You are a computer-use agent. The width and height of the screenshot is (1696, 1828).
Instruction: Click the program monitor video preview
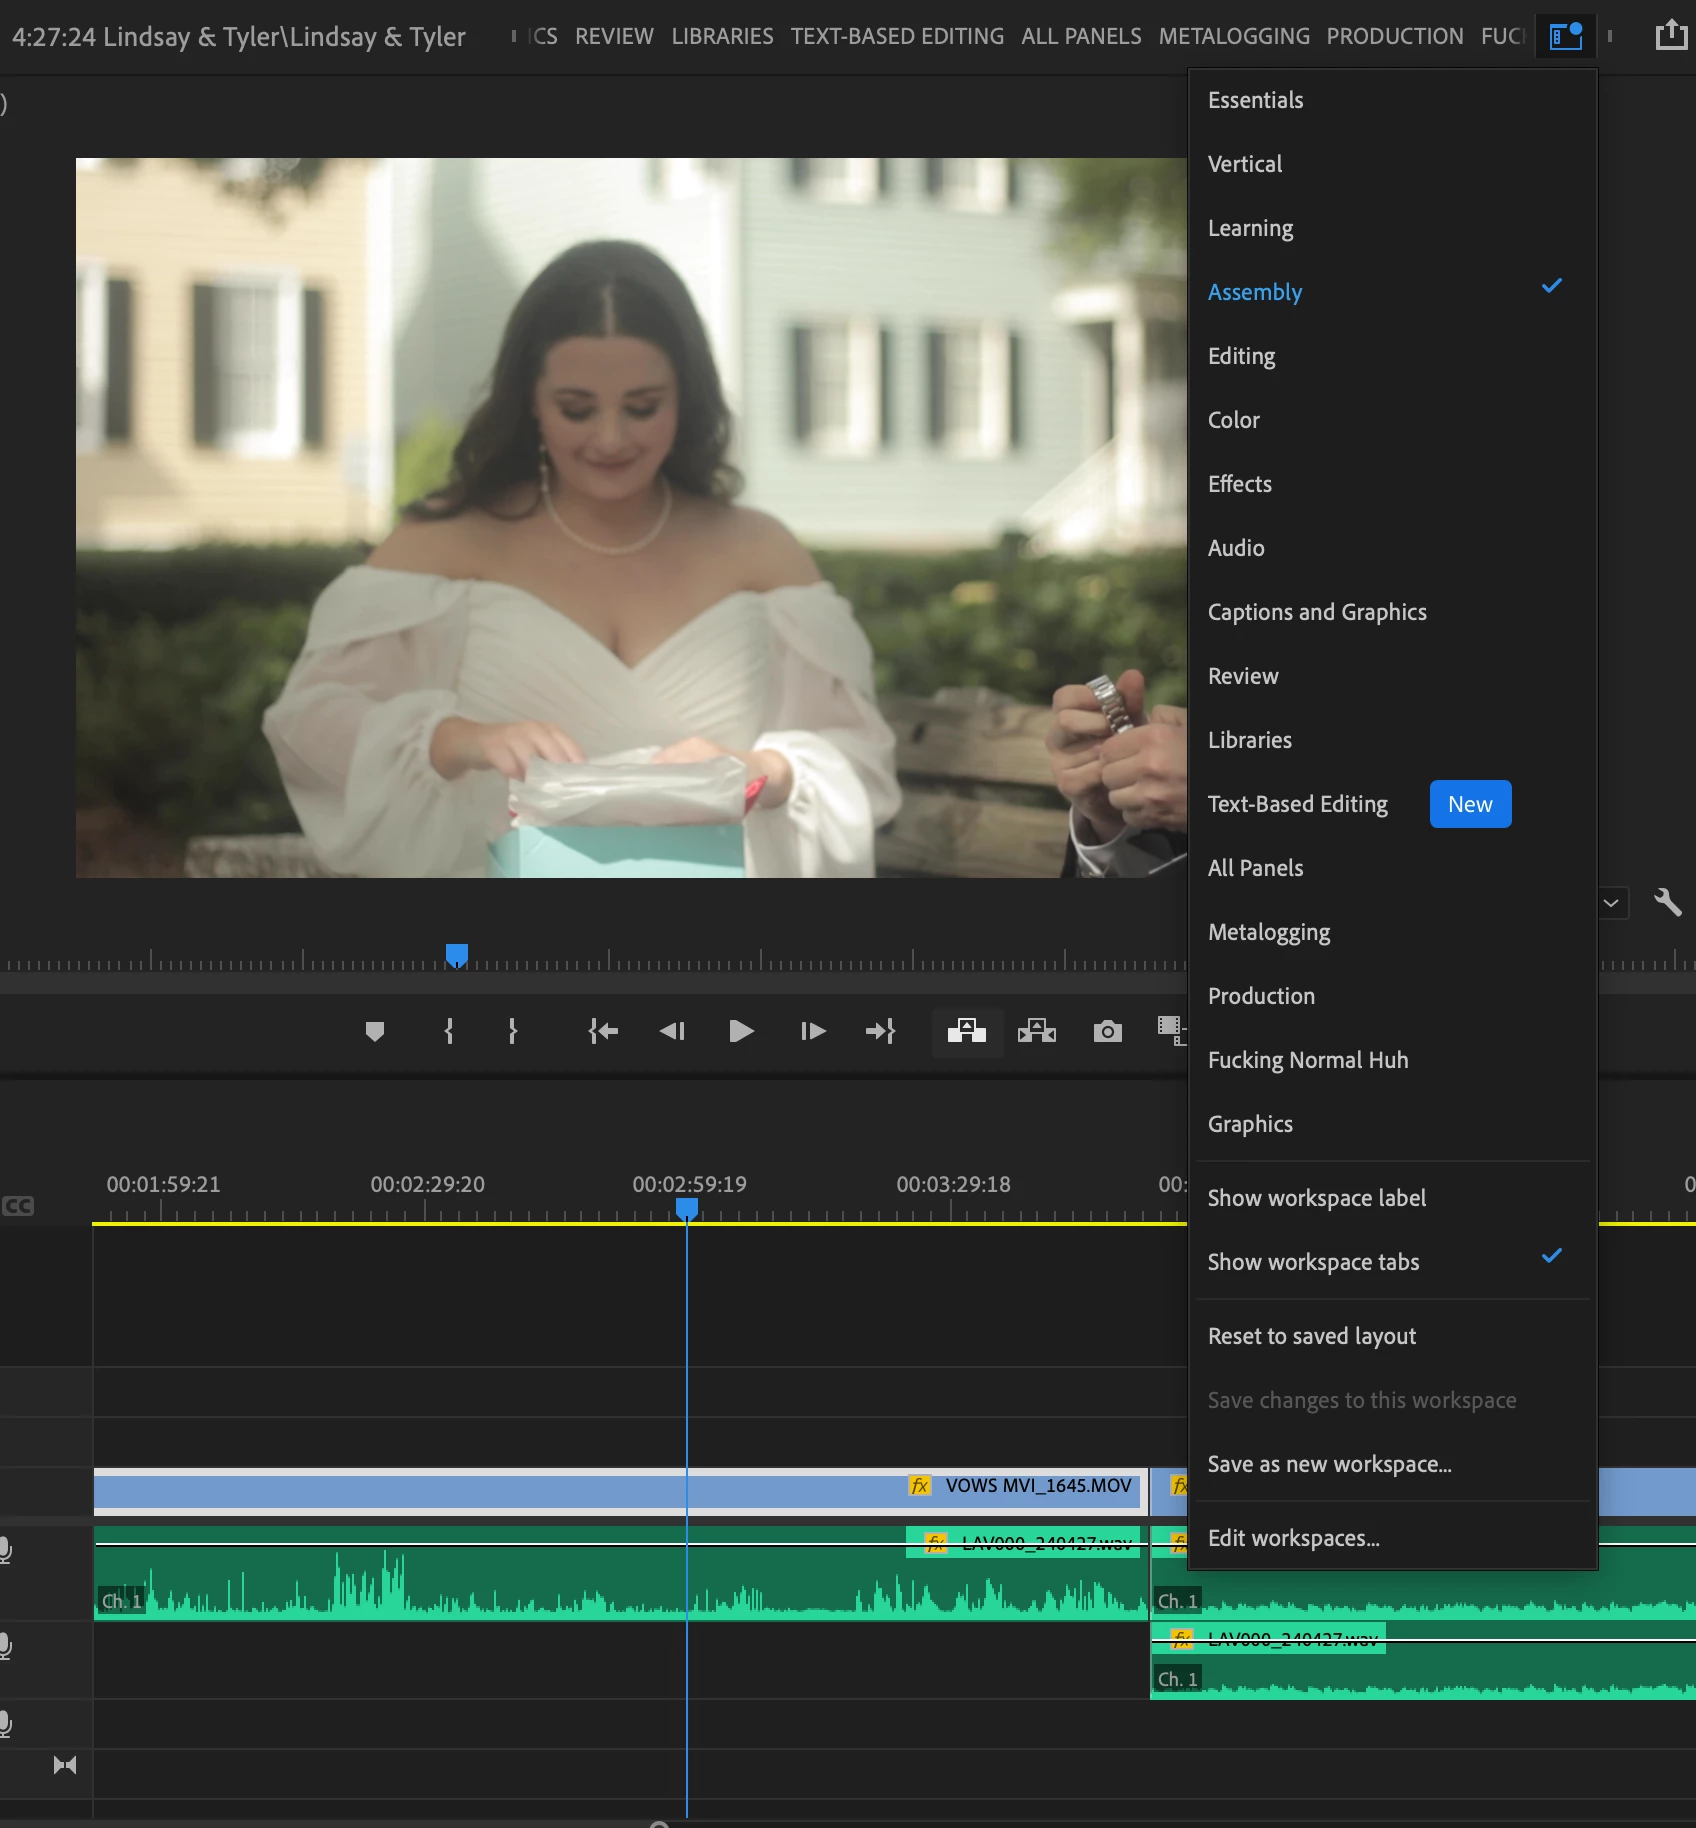click(631, 518)
